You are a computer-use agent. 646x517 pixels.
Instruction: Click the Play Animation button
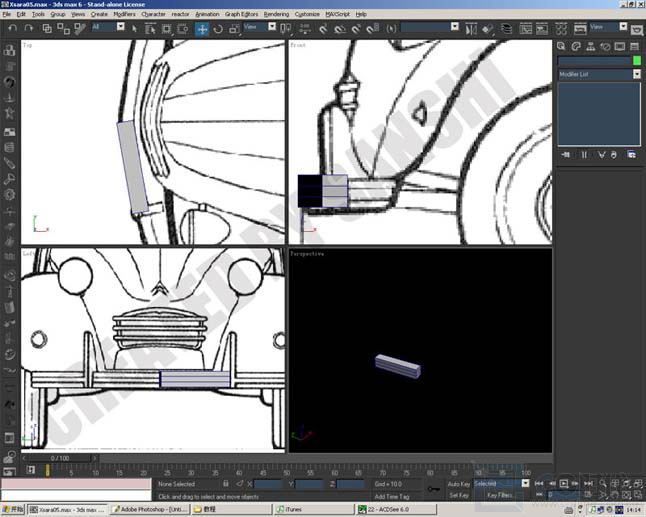564,483
